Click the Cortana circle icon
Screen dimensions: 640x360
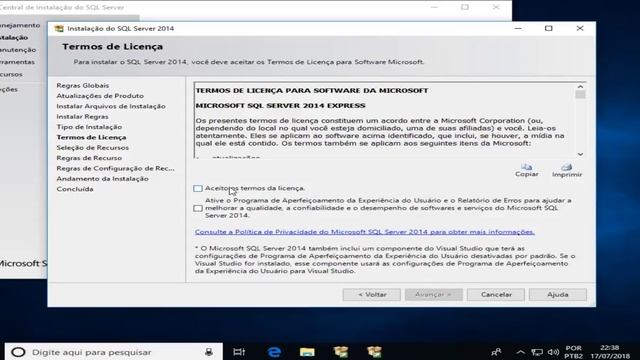click(18, 352)
